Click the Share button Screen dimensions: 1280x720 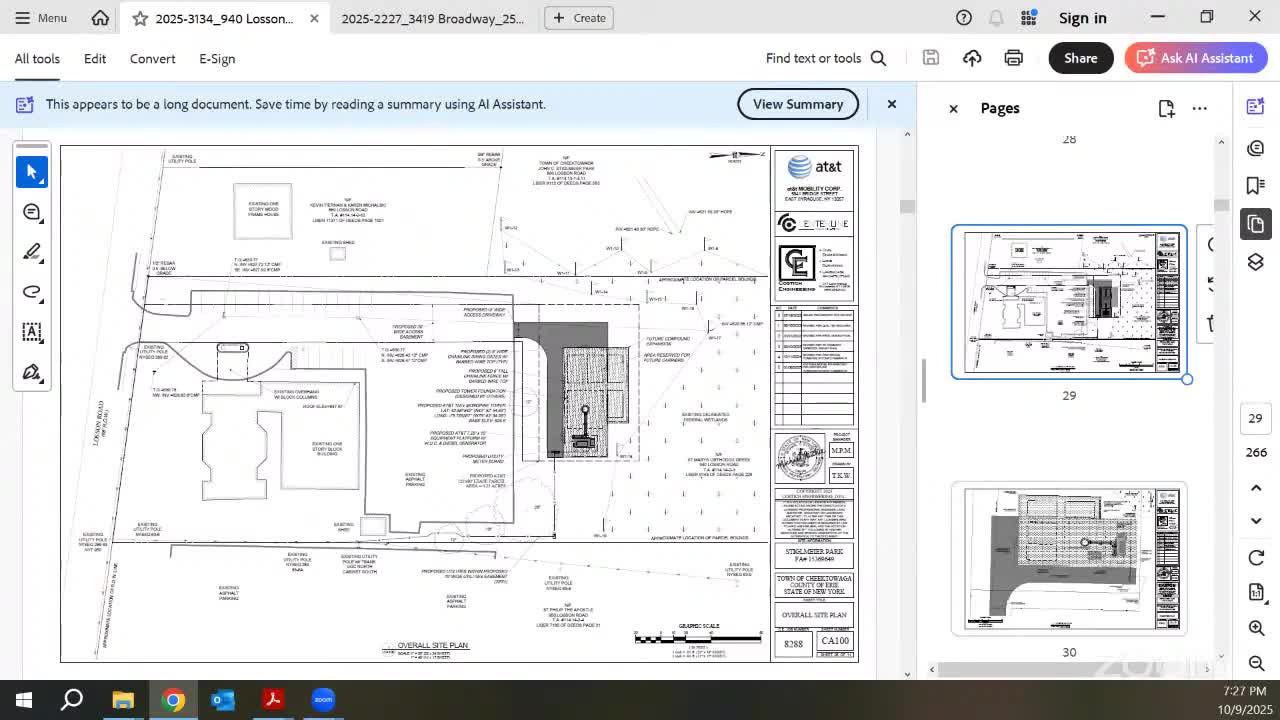(x=1080, y=58)
